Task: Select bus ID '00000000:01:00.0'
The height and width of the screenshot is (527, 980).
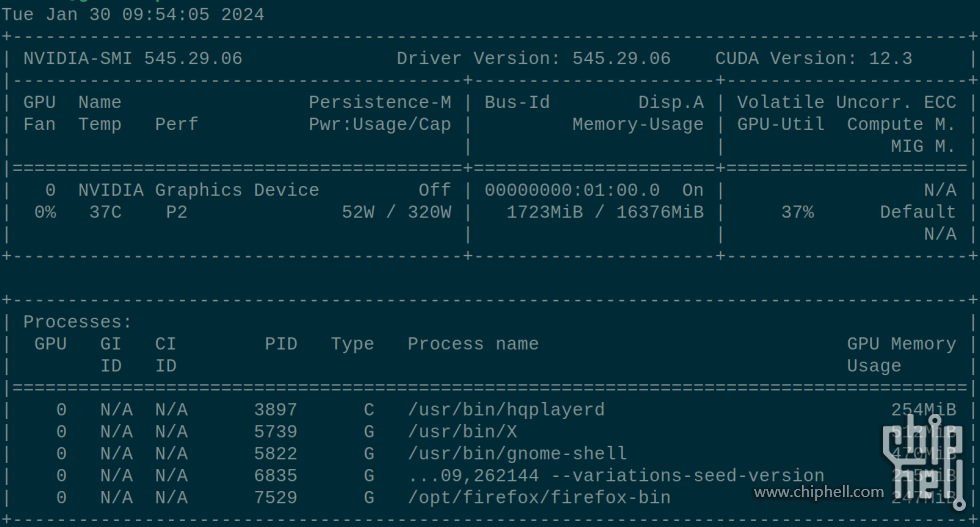Action: point(572,190)
